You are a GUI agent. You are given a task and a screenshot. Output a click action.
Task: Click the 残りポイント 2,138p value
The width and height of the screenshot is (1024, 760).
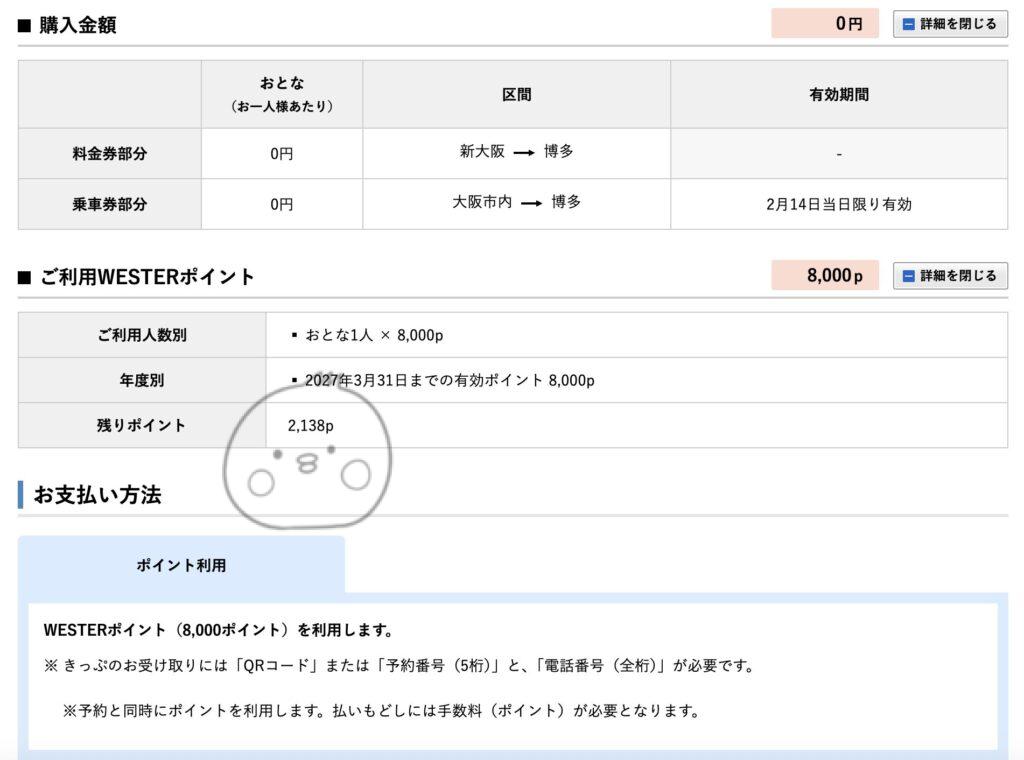[310, 425]
